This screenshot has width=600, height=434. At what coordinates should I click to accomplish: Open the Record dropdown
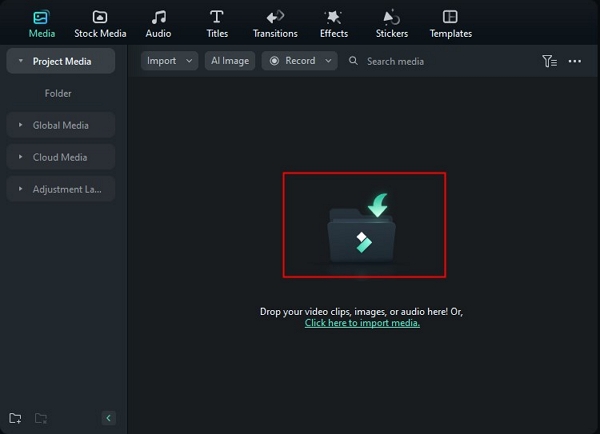coord(301,61)
